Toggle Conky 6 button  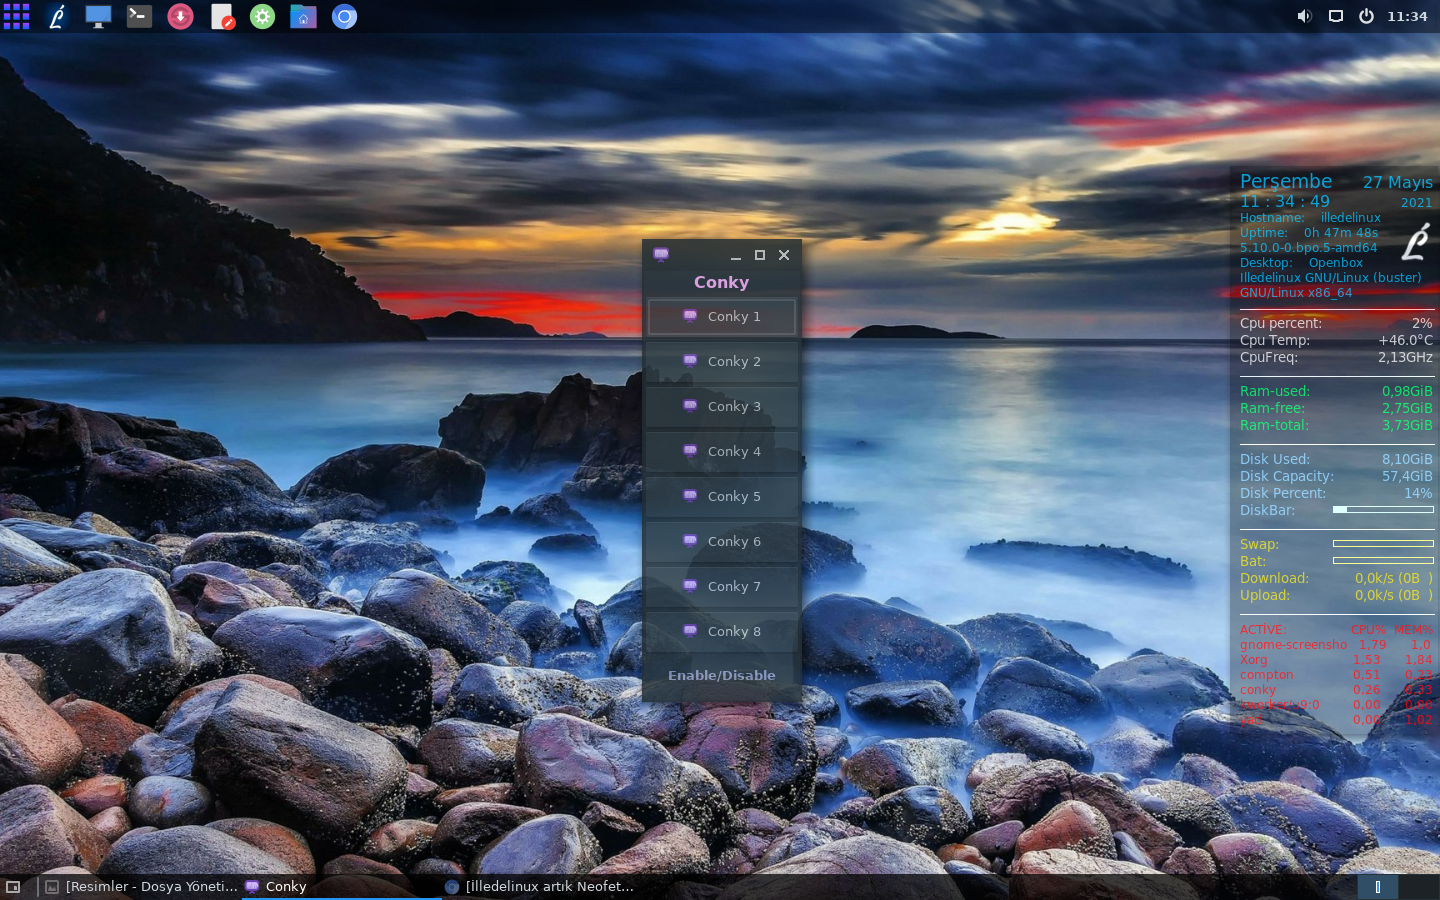pos(722,542)
